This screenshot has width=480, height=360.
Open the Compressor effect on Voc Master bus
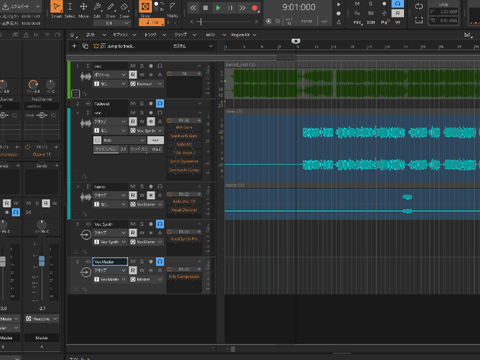tap(184, 277)
